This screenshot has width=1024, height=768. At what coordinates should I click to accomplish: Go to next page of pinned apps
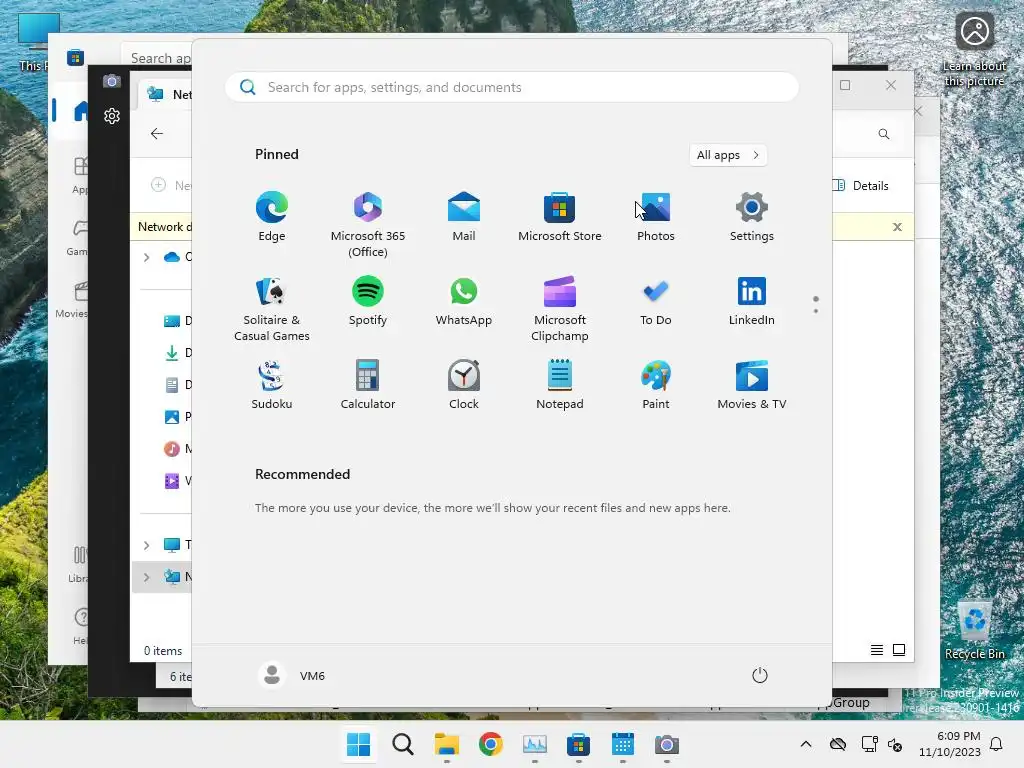pyautogui.click(x=816, y=311)
